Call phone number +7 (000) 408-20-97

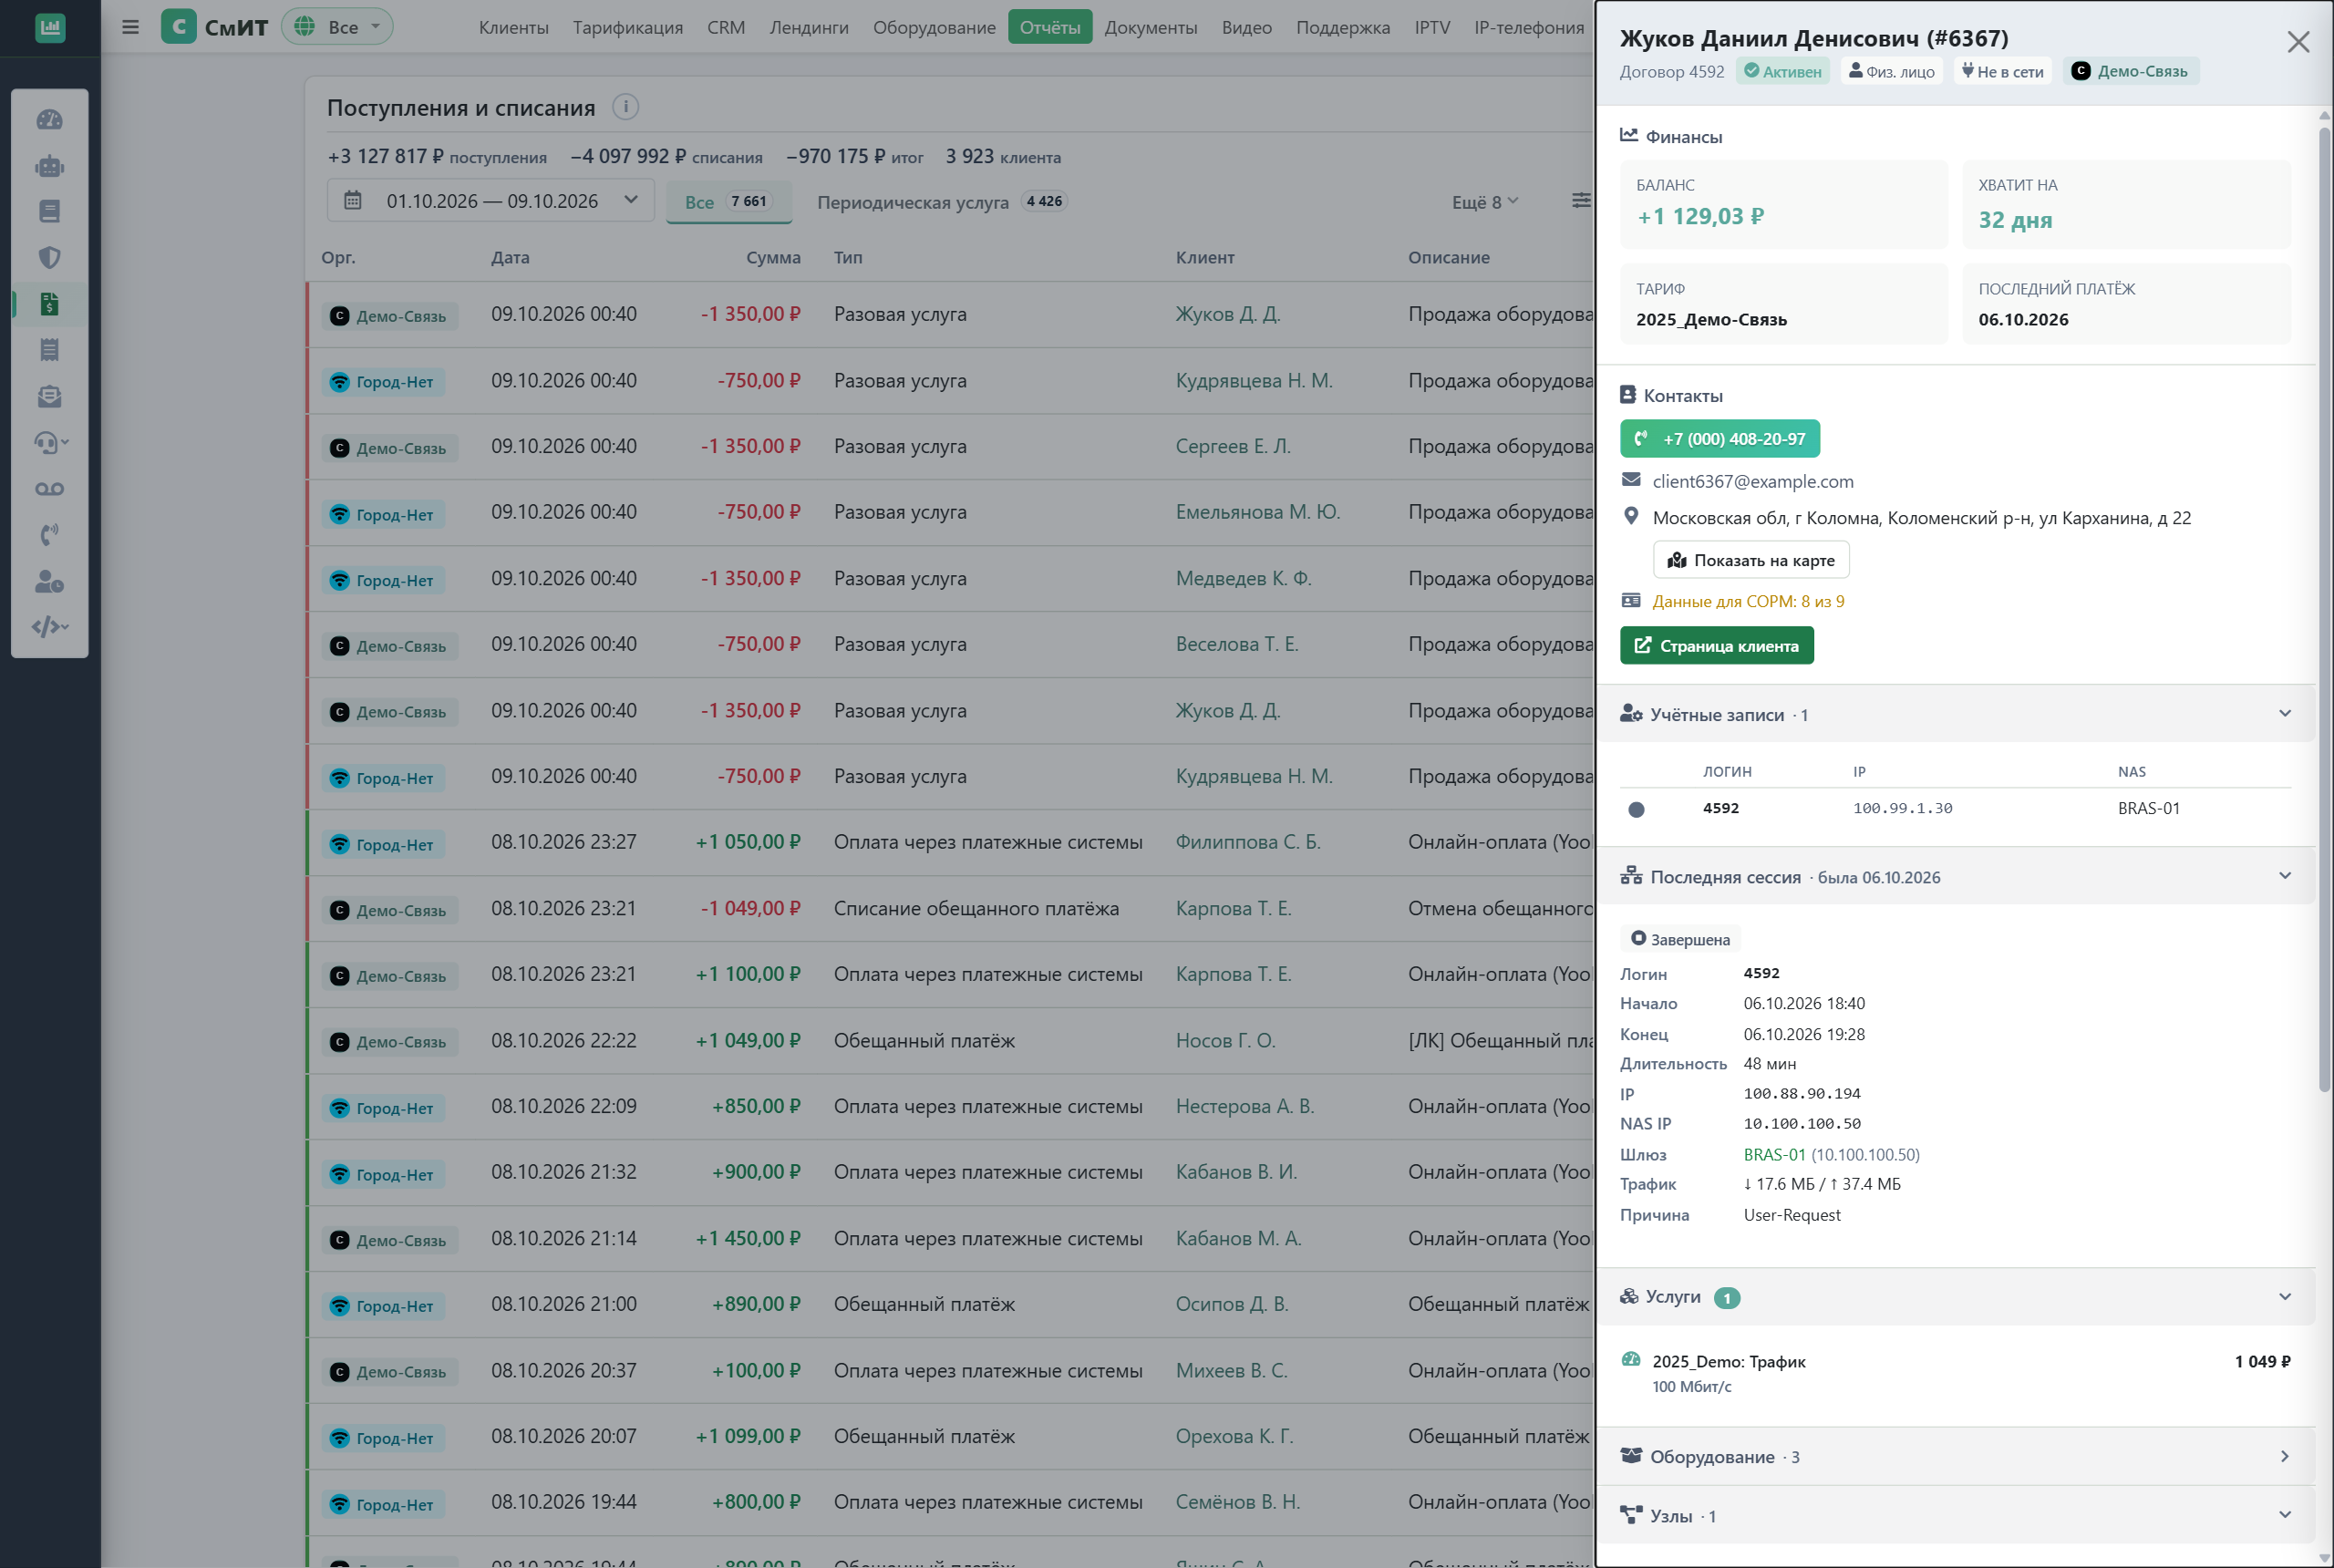pyautogui.click(x=1720, y=439)
